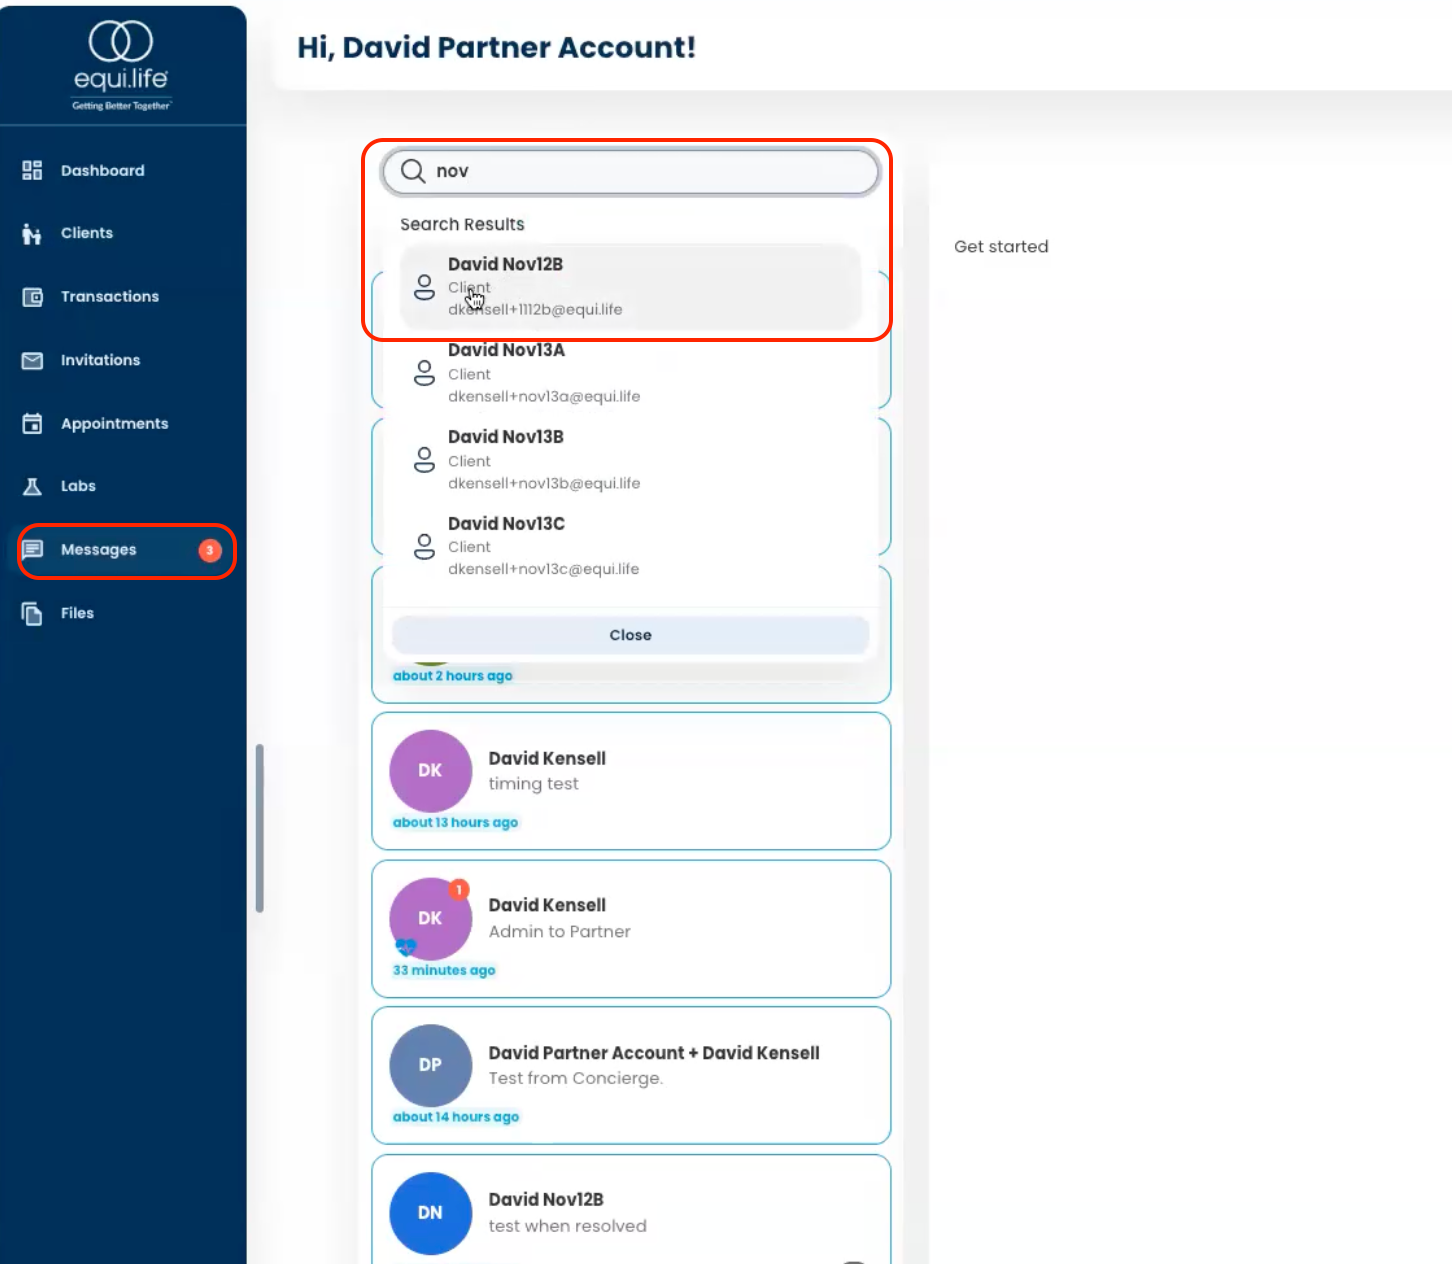1452x1264 pixels.
Task: Click the Clients people icon
Action: pos(32,234)
